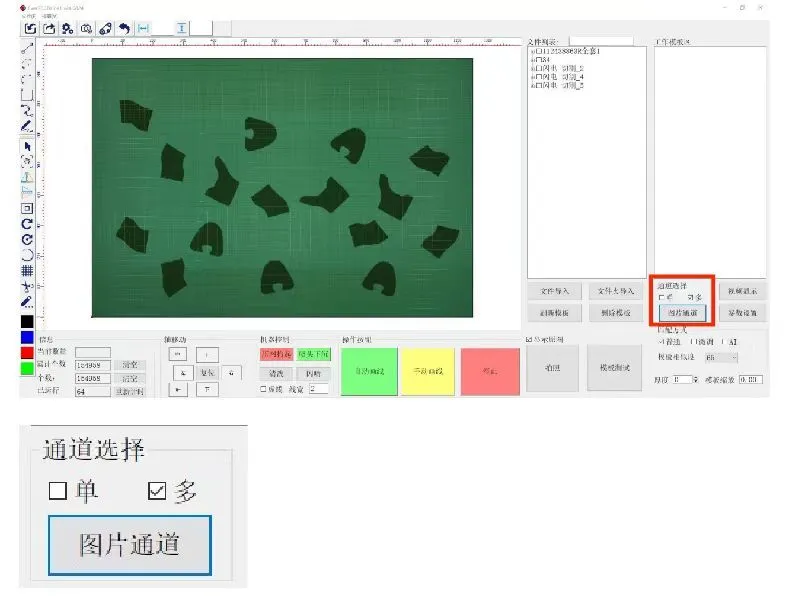790x596 pixels.
Task: Click the large green operation button
Action: coord(369,371)
